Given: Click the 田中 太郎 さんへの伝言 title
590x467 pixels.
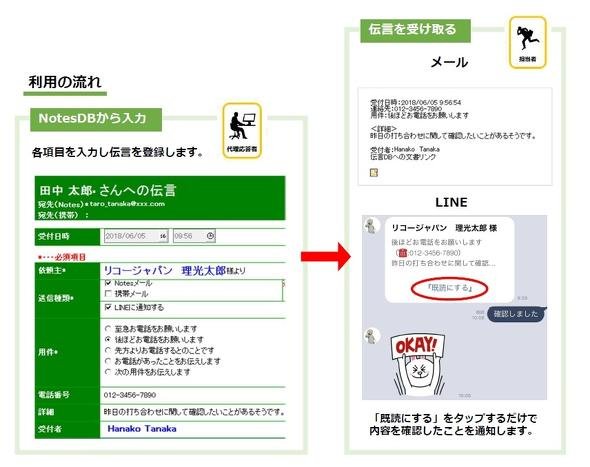Looking at the screenshot, I should pos(108,190).
